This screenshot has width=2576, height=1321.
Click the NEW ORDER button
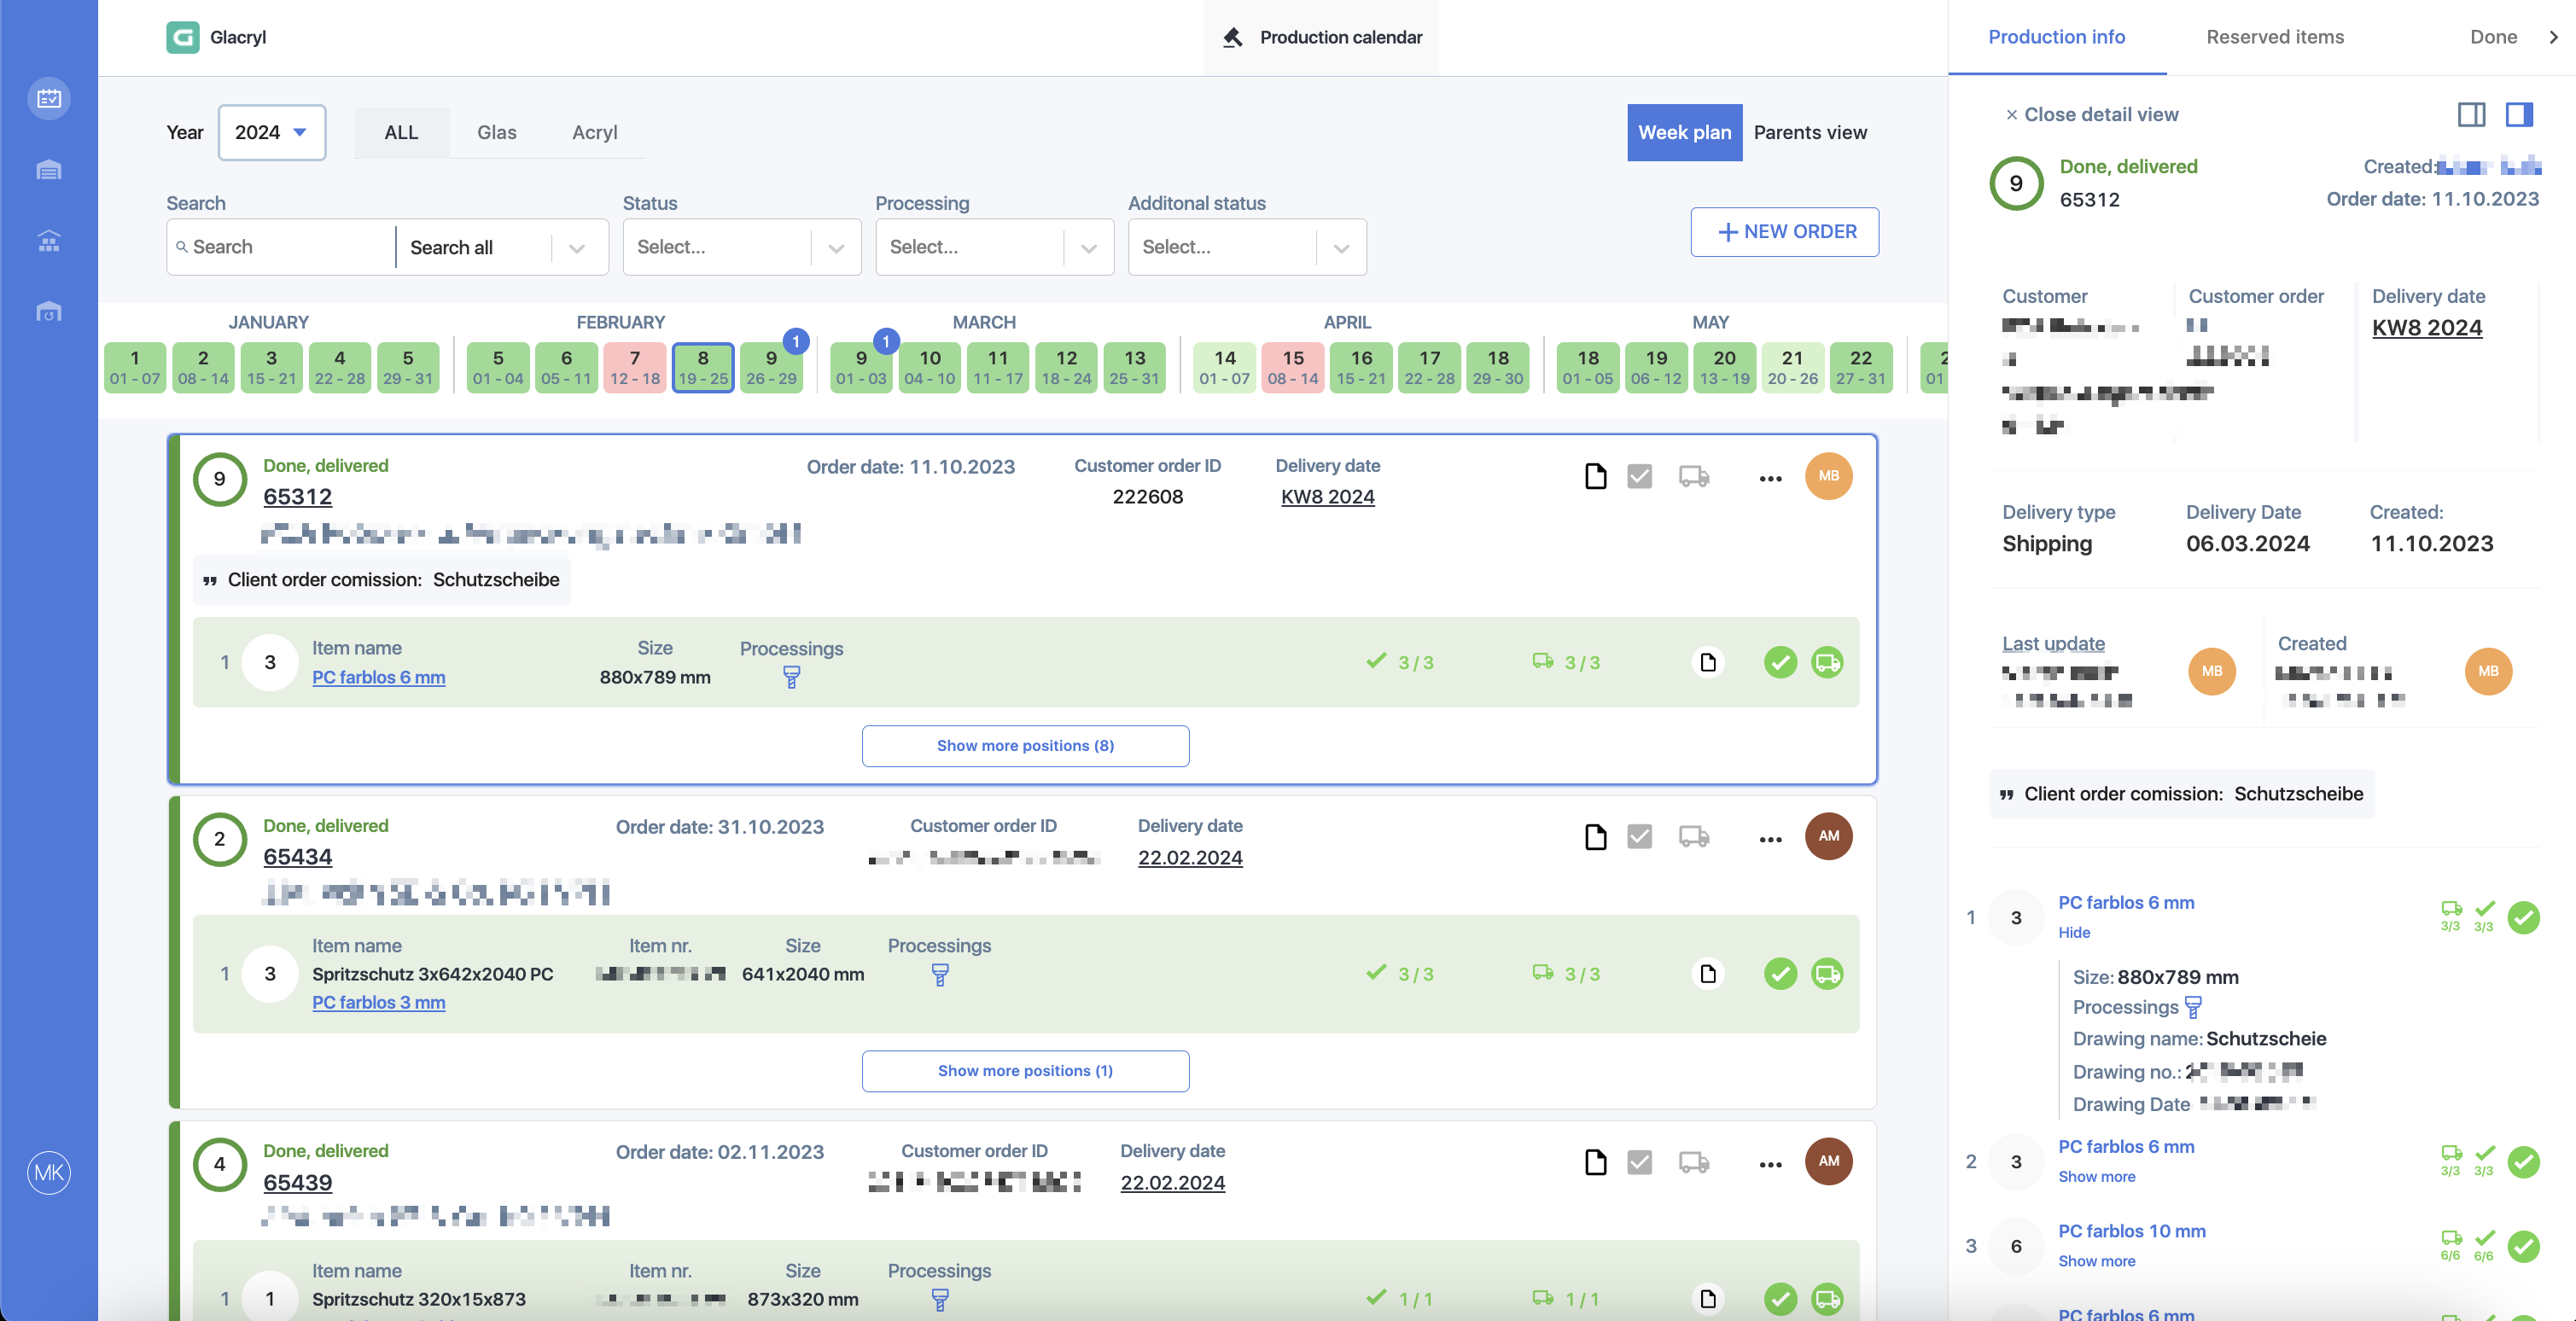(1784, 232)
